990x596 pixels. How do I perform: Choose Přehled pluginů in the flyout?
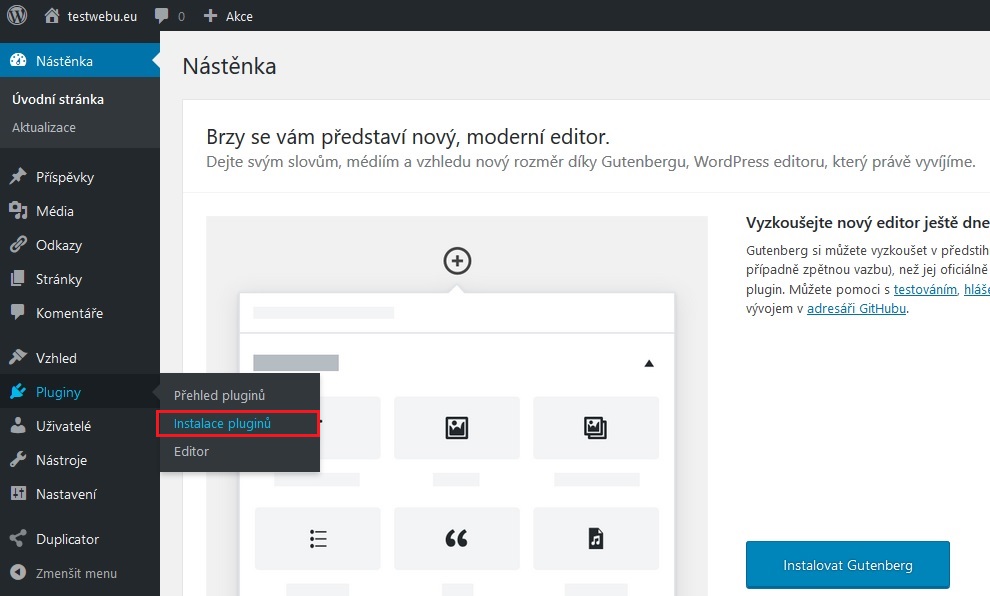[219, 395]
